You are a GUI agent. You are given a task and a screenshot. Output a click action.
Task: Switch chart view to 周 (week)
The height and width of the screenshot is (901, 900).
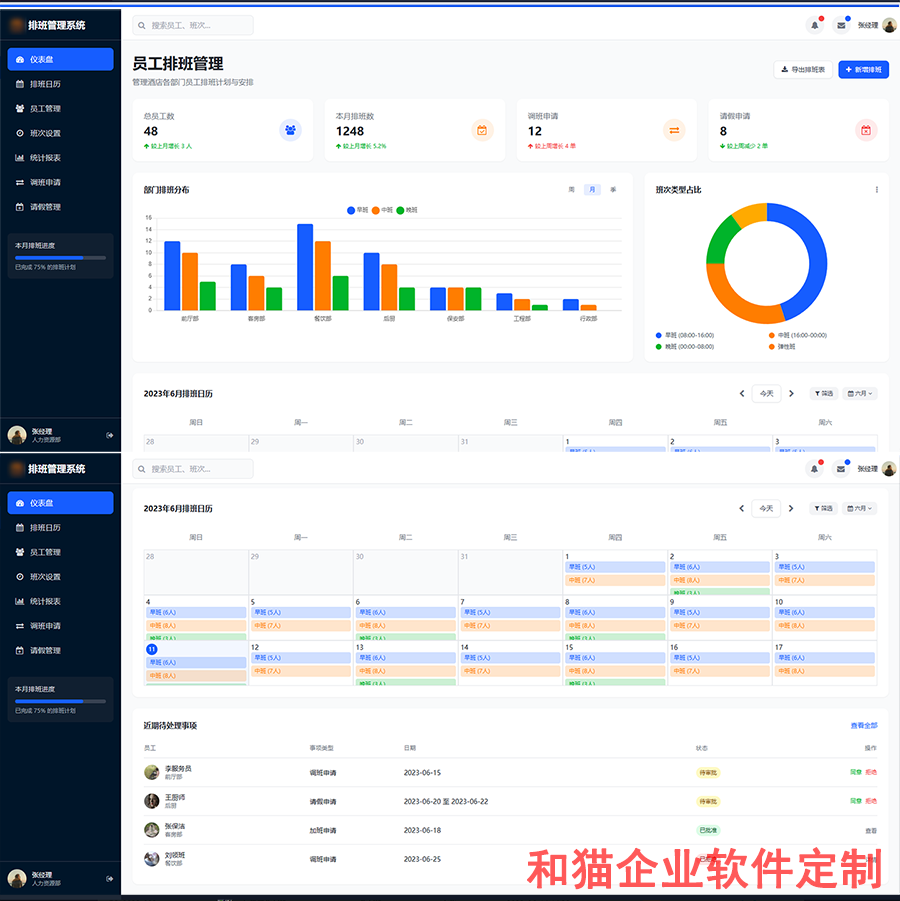tap(570, 190)
